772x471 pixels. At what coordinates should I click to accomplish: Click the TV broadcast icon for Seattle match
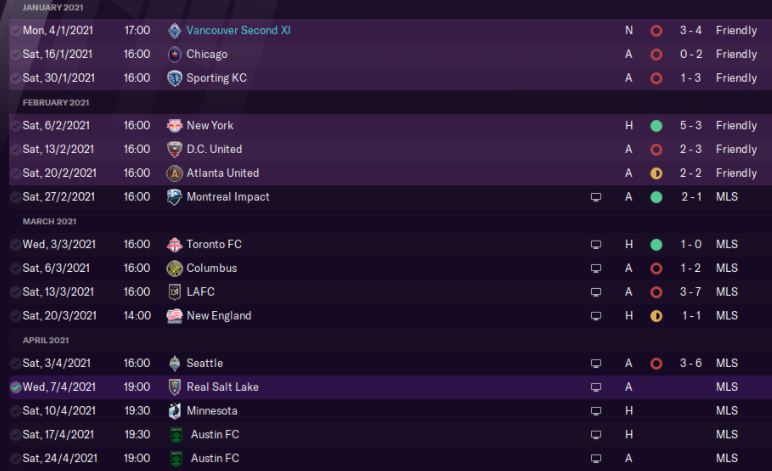point(597,363)
